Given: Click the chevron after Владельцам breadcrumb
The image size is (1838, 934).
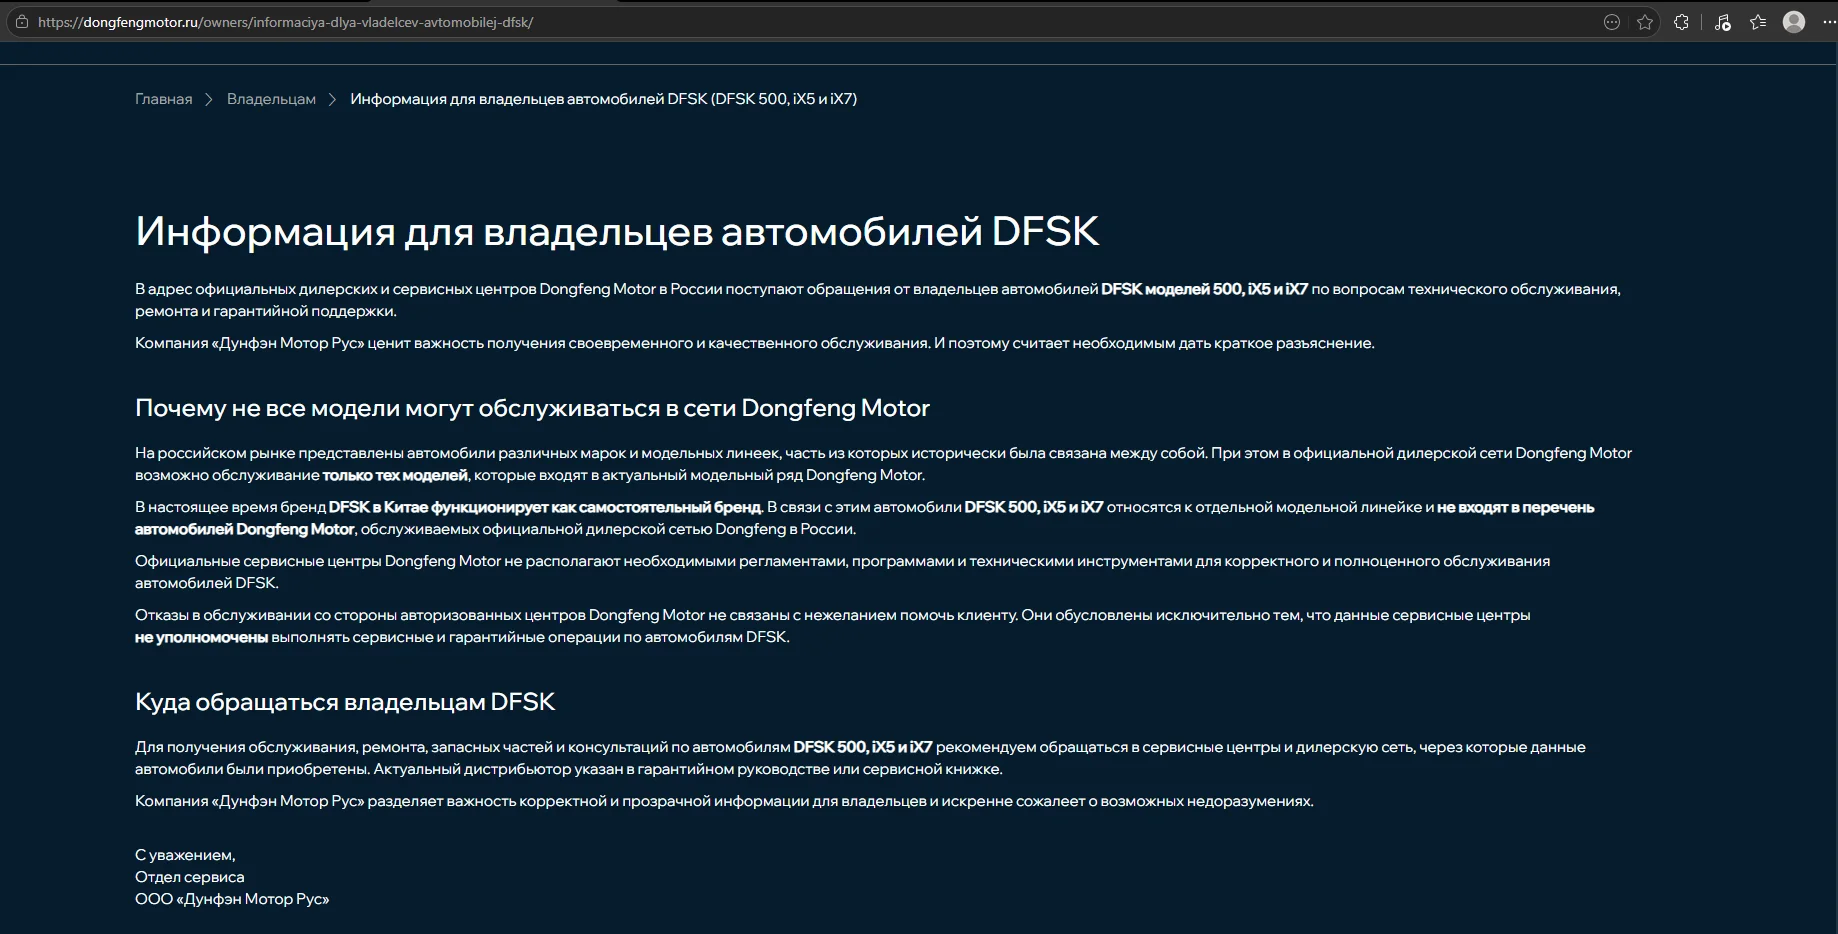Looking at the screenshot, I should tap(333, 99).
